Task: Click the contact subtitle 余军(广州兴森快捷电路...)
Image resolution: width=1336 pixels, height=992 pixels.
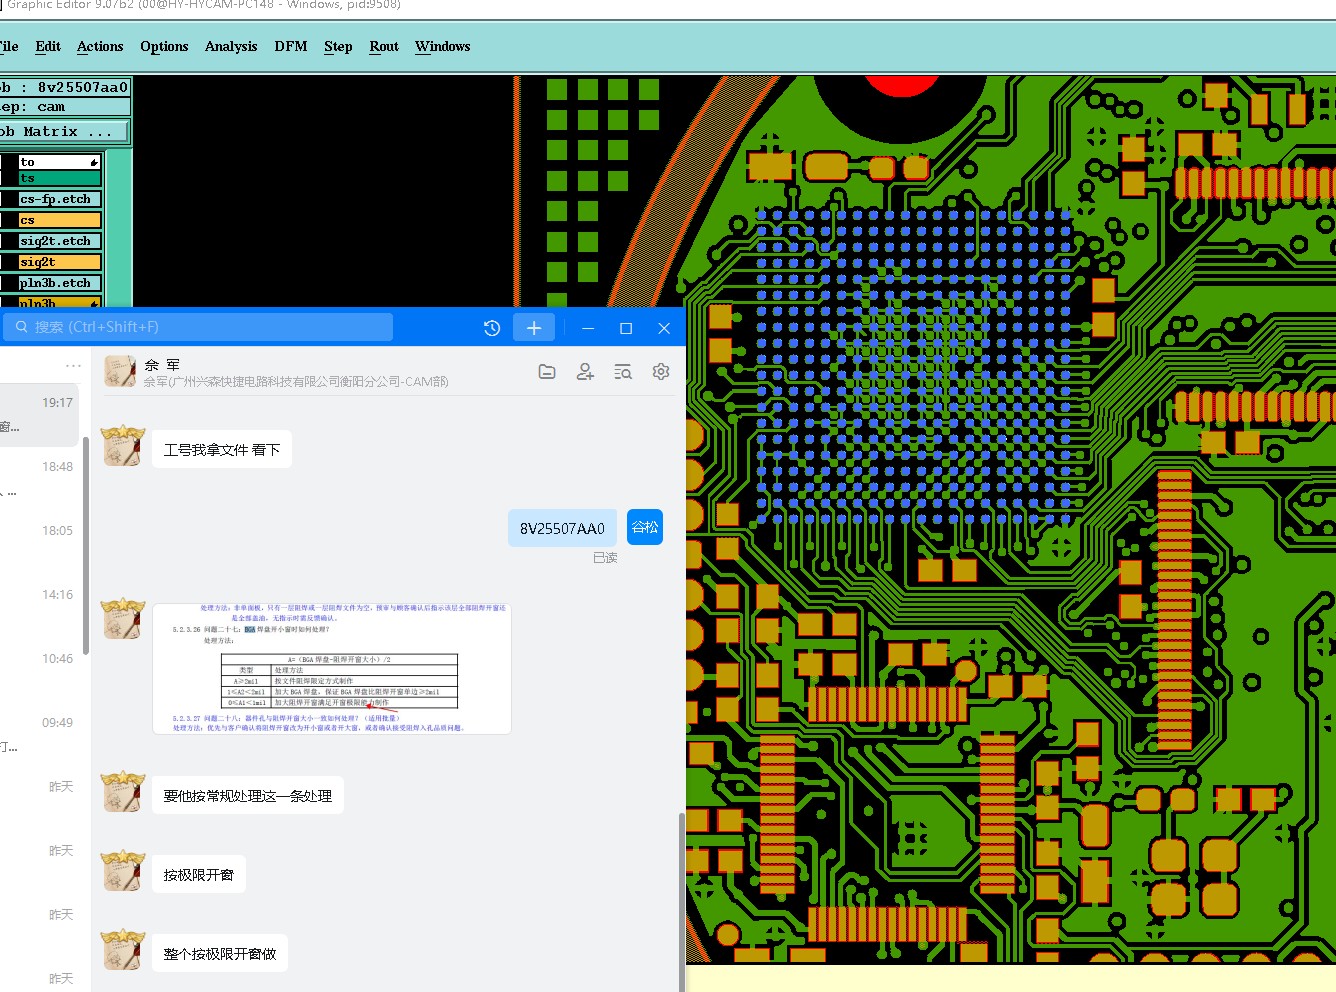Action: [x=296, y=382]
